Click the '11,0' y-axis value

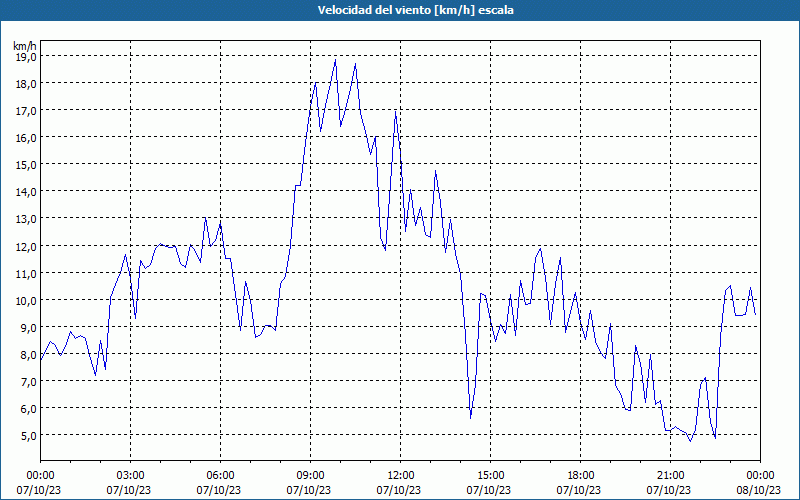tap(26, 273)
